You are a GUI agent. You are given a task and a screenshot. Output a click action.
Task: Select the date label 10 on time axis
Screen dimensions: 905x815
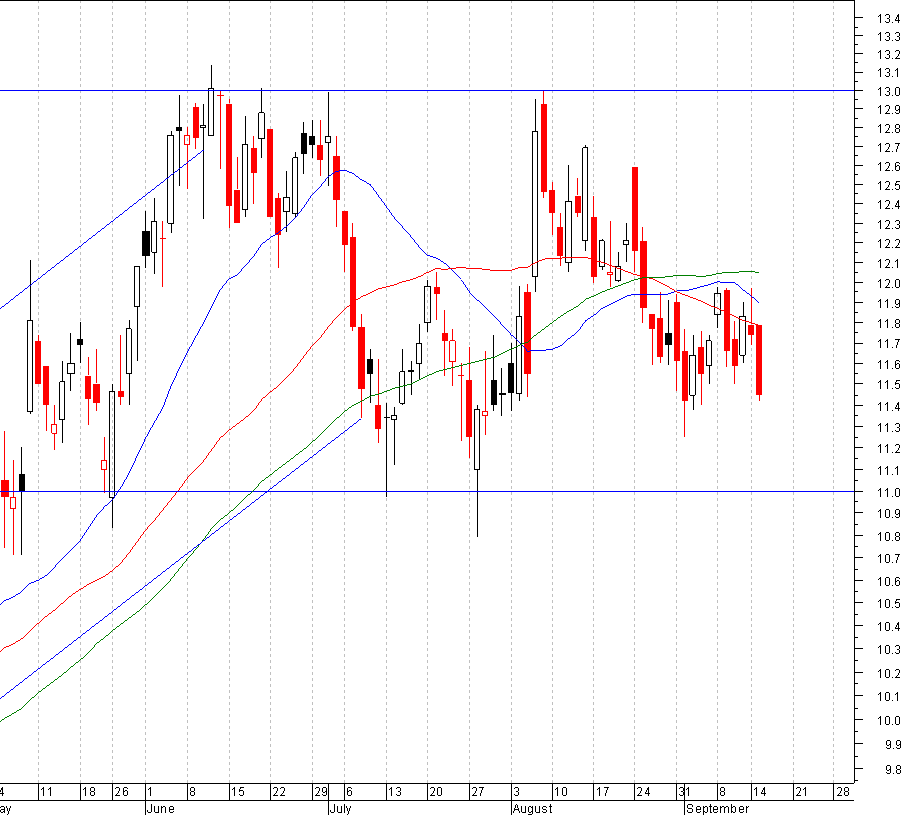[560, 791]
